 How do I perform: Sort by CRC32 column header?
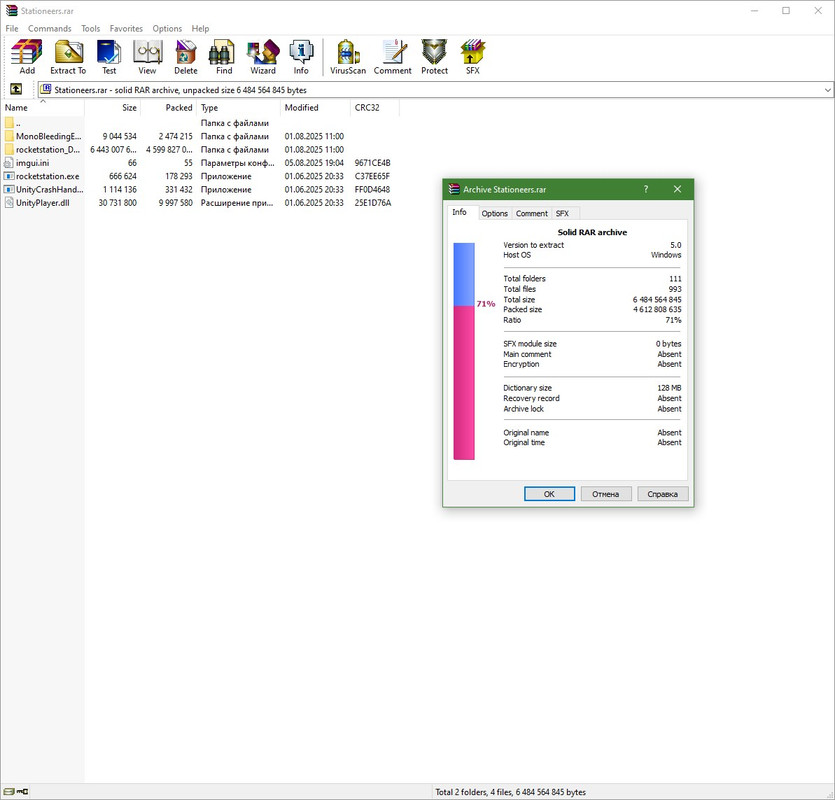pos(375,108)
